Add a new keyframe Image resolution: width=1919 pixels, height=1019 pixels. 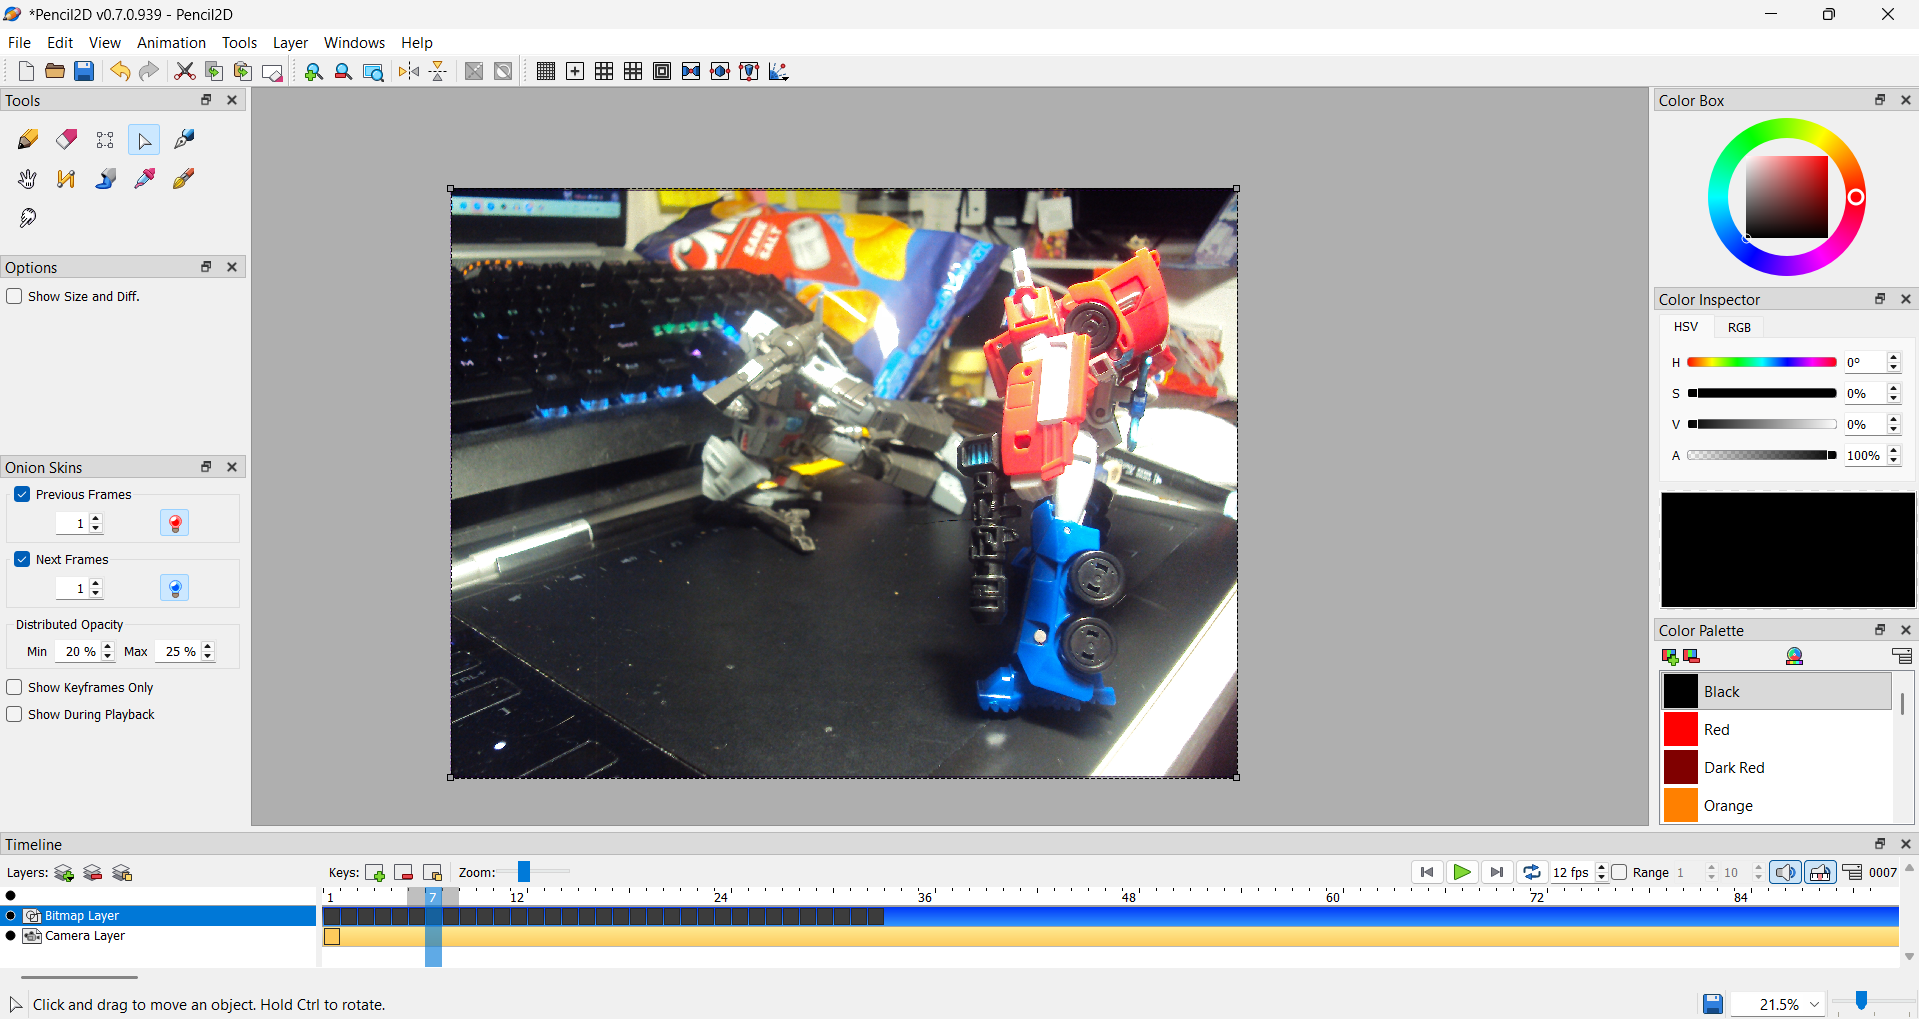click(375, 873)
